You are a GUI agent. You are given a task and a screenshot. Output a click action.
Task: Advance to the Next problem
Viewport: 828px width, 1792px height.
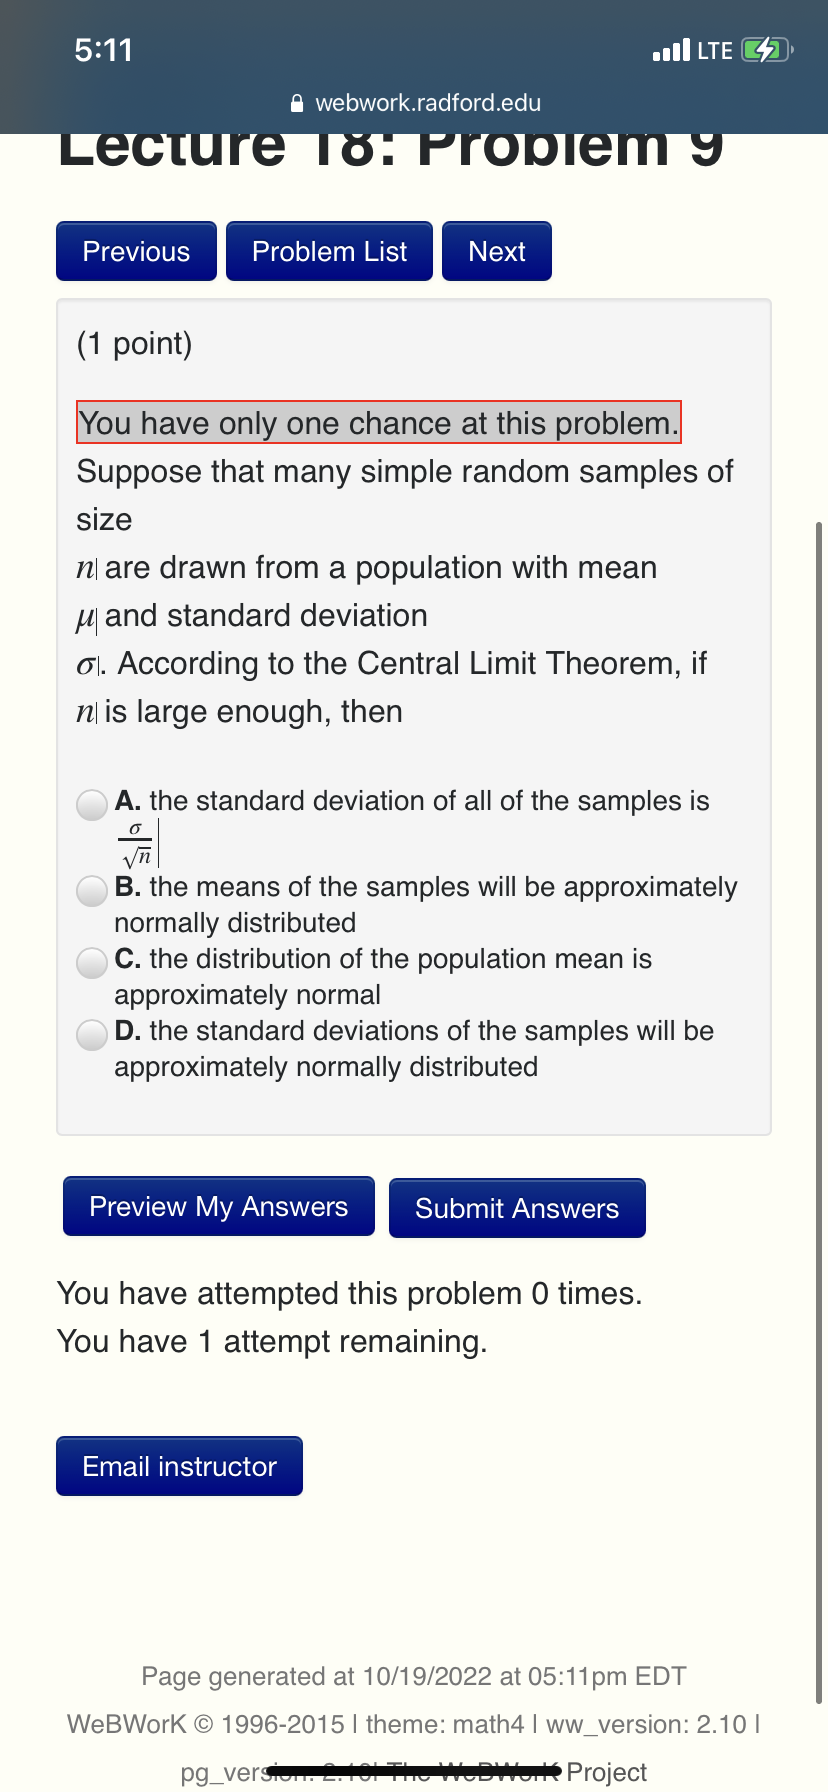tap(496, 251)
